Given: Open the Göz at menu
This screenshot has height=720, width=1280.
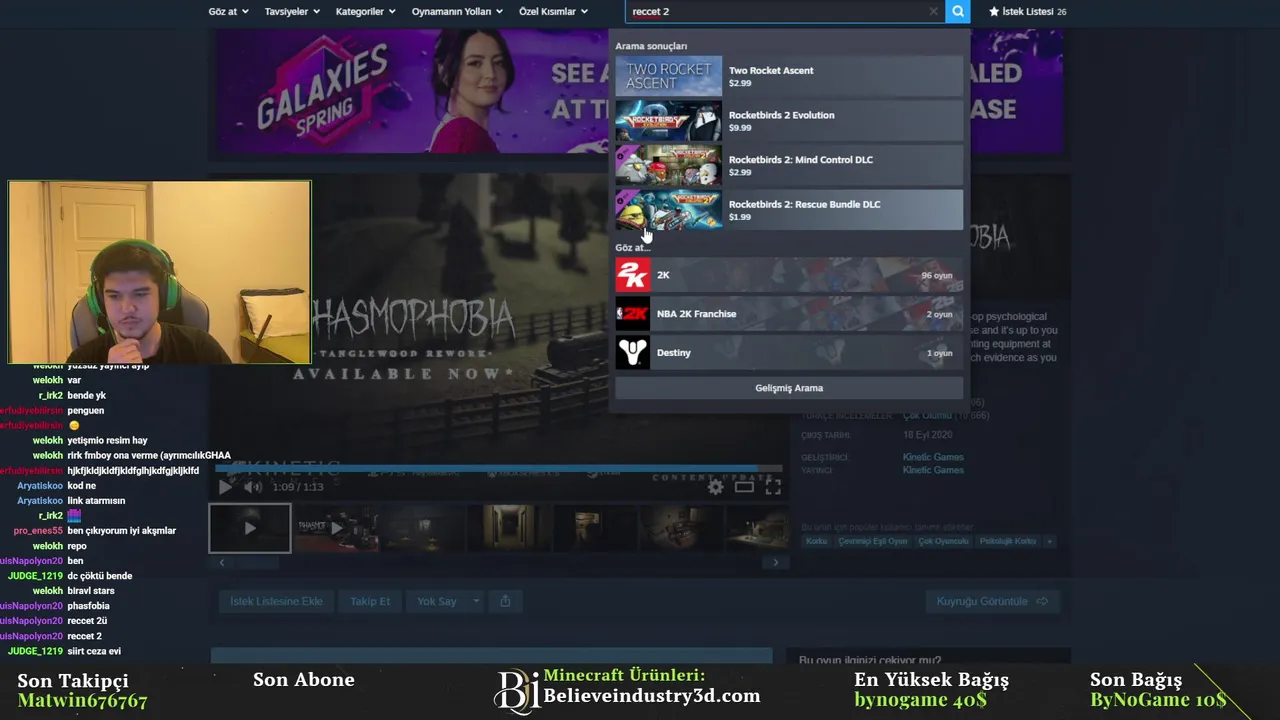Looking at the screenshot, I should pos(228,11).
